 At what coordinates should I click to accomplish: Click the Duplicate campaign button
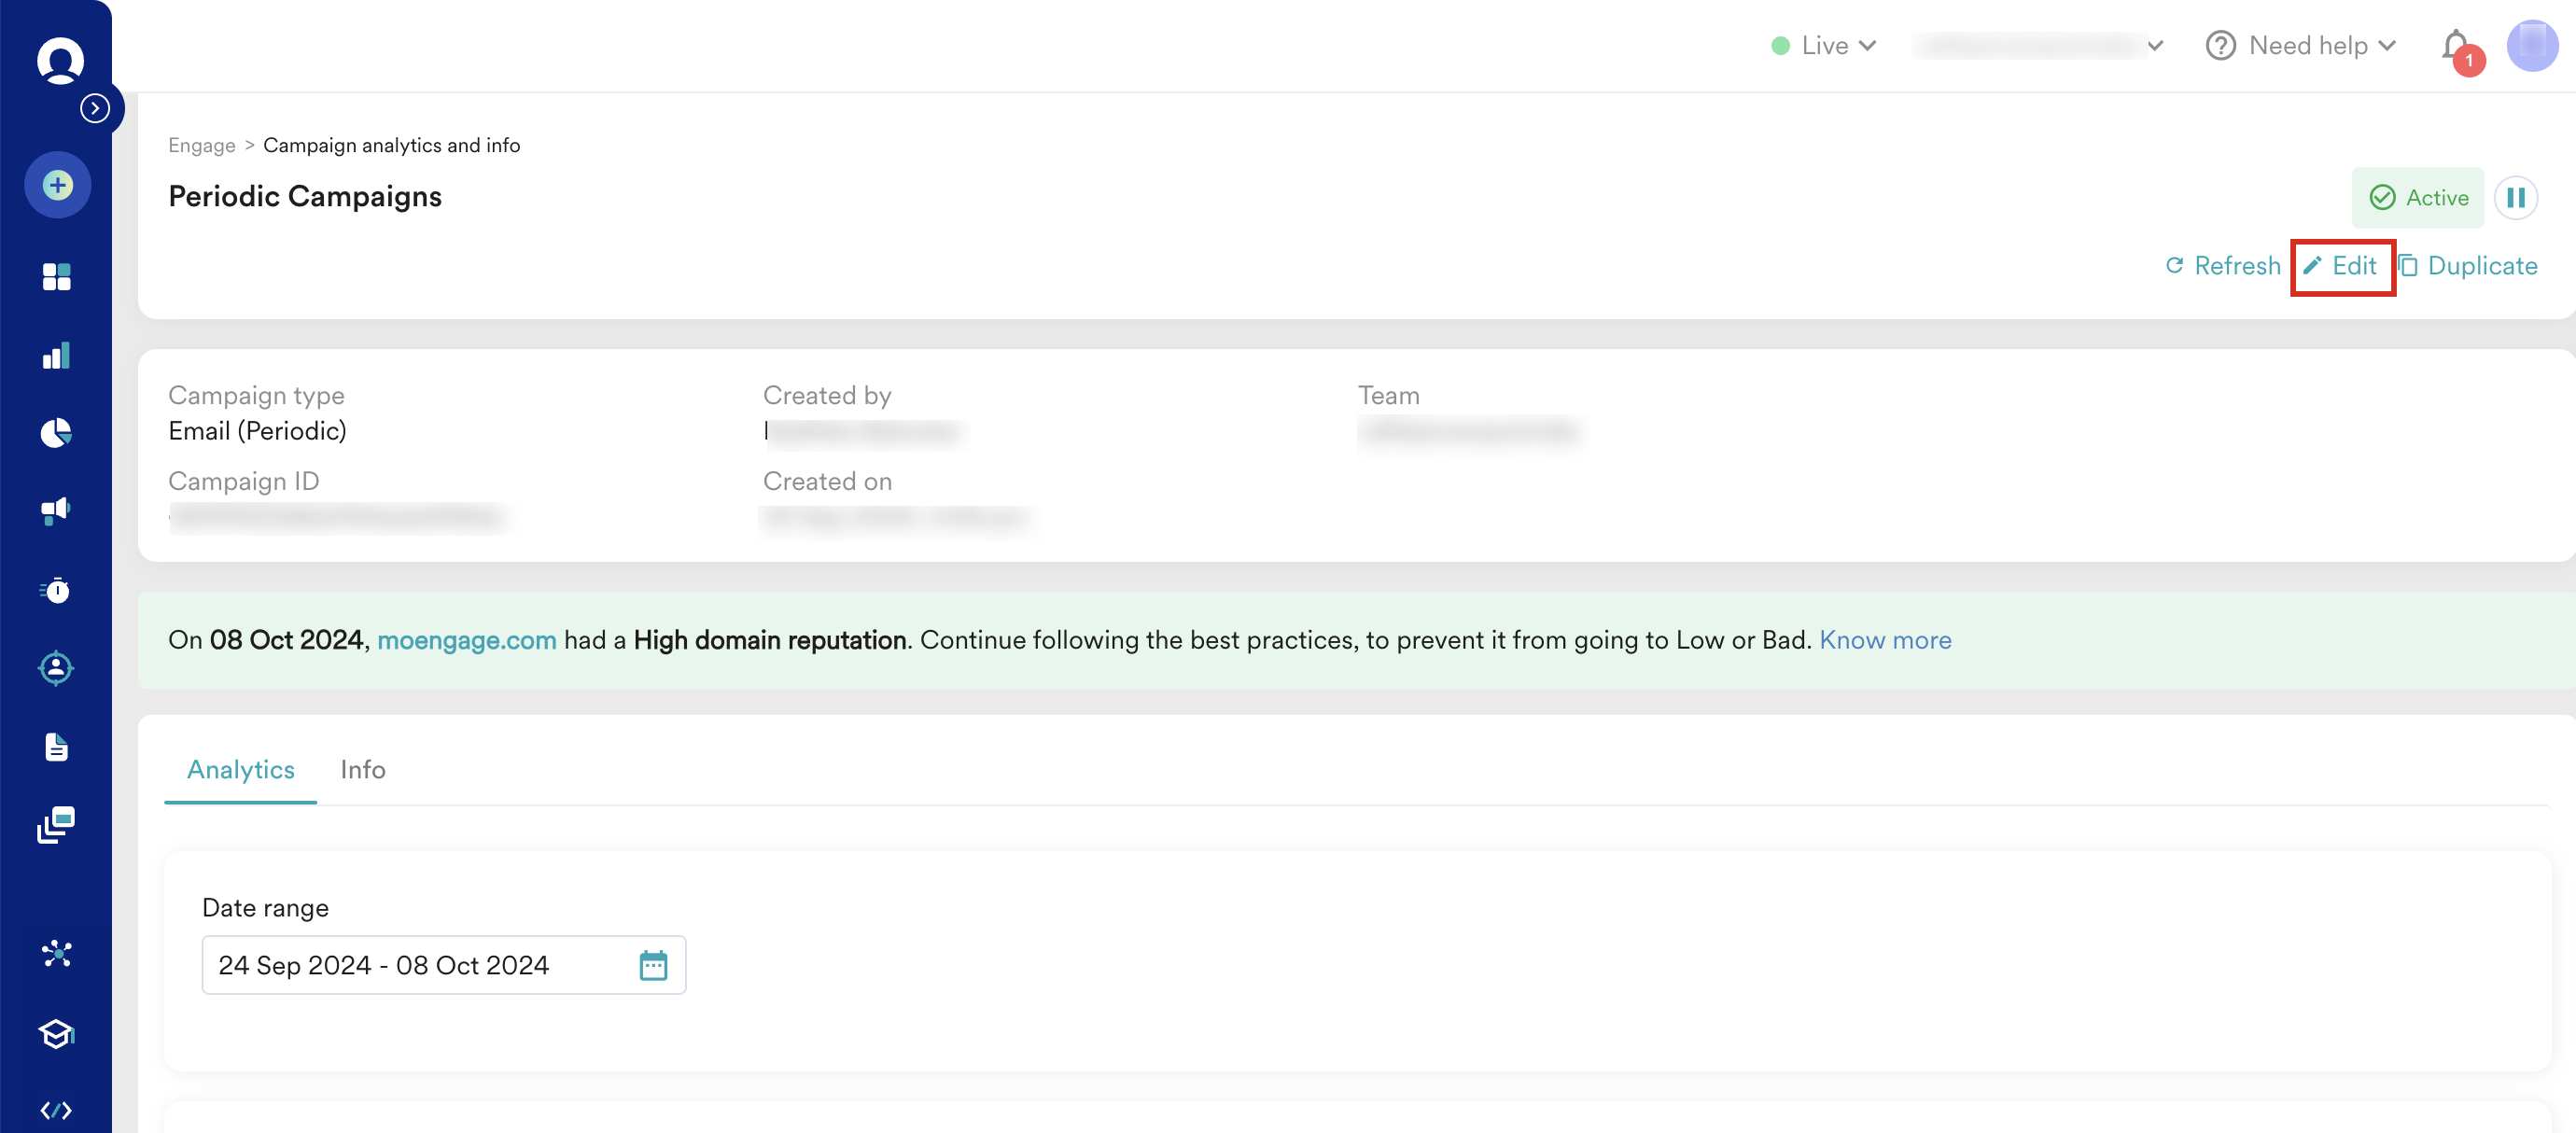[x=2469, y=266]
